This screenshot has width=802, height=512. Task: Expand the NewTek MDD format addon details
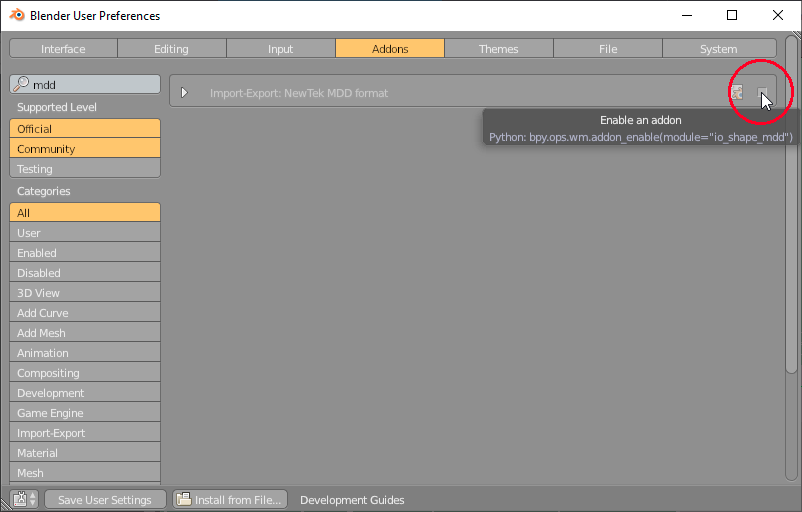pos(184,93)
